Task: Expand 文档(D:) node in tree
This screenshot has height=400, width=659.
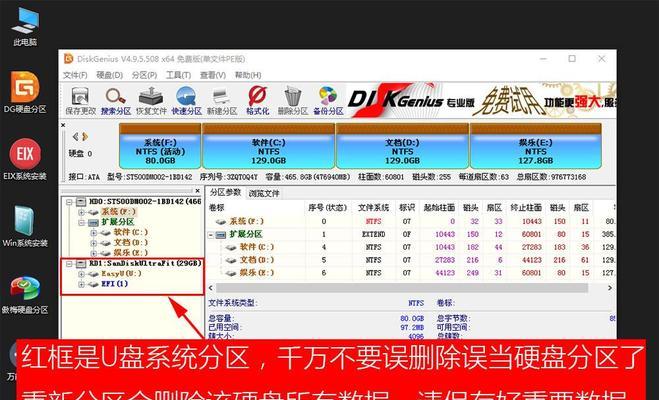Action: tap(94, 243)
